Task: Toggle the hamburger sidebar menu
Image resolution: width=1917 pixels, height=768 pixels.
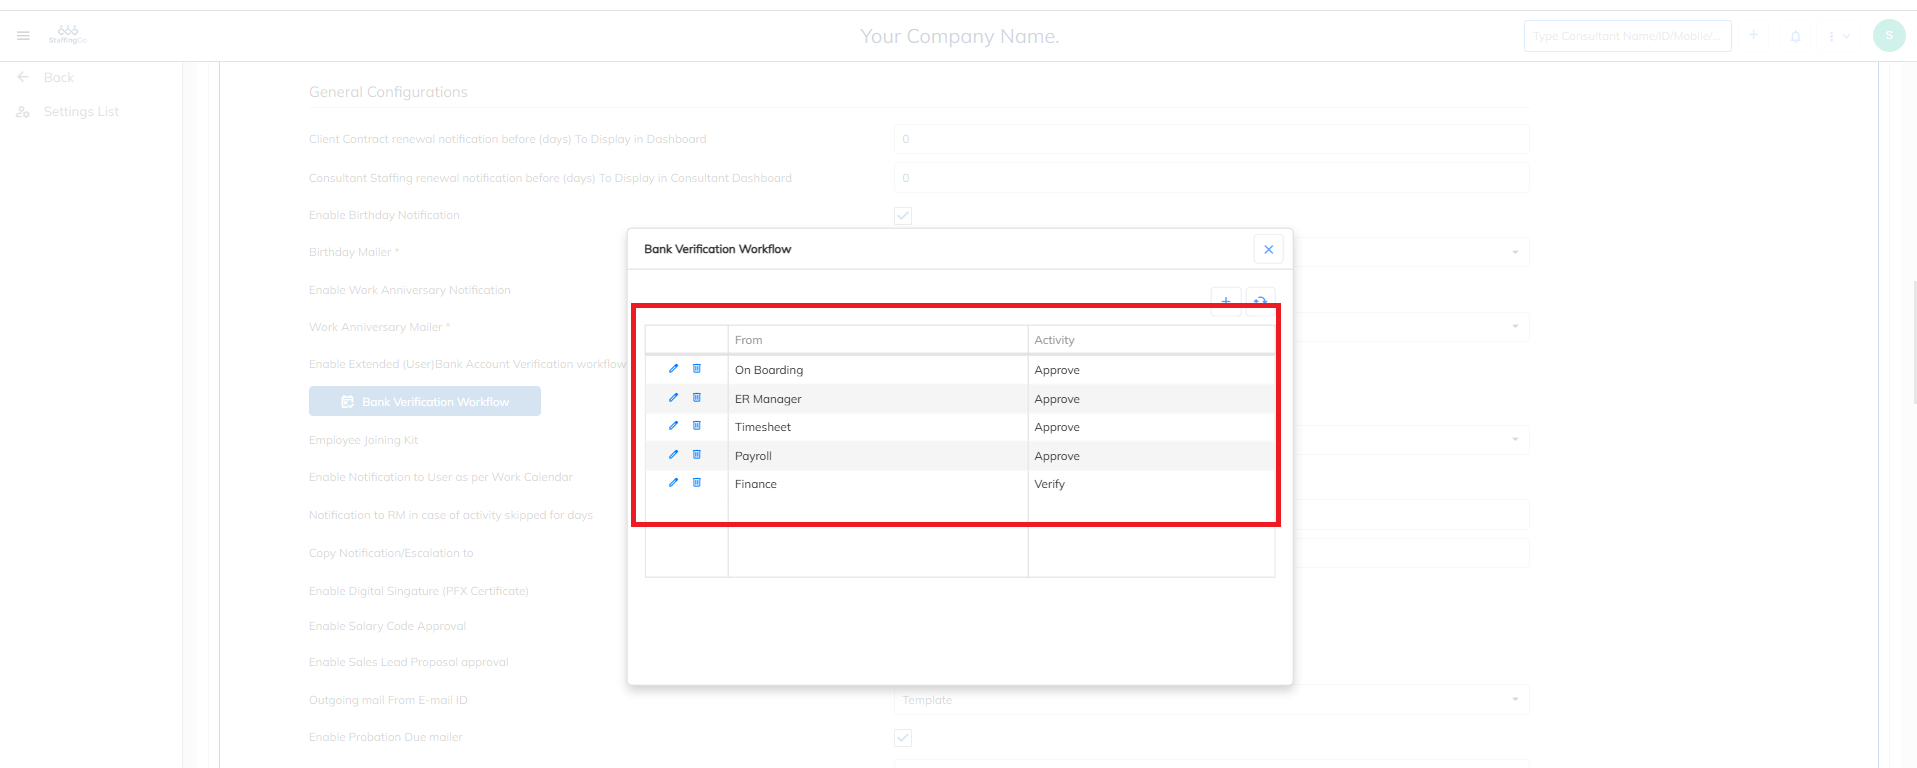Action: pos(23,36)
